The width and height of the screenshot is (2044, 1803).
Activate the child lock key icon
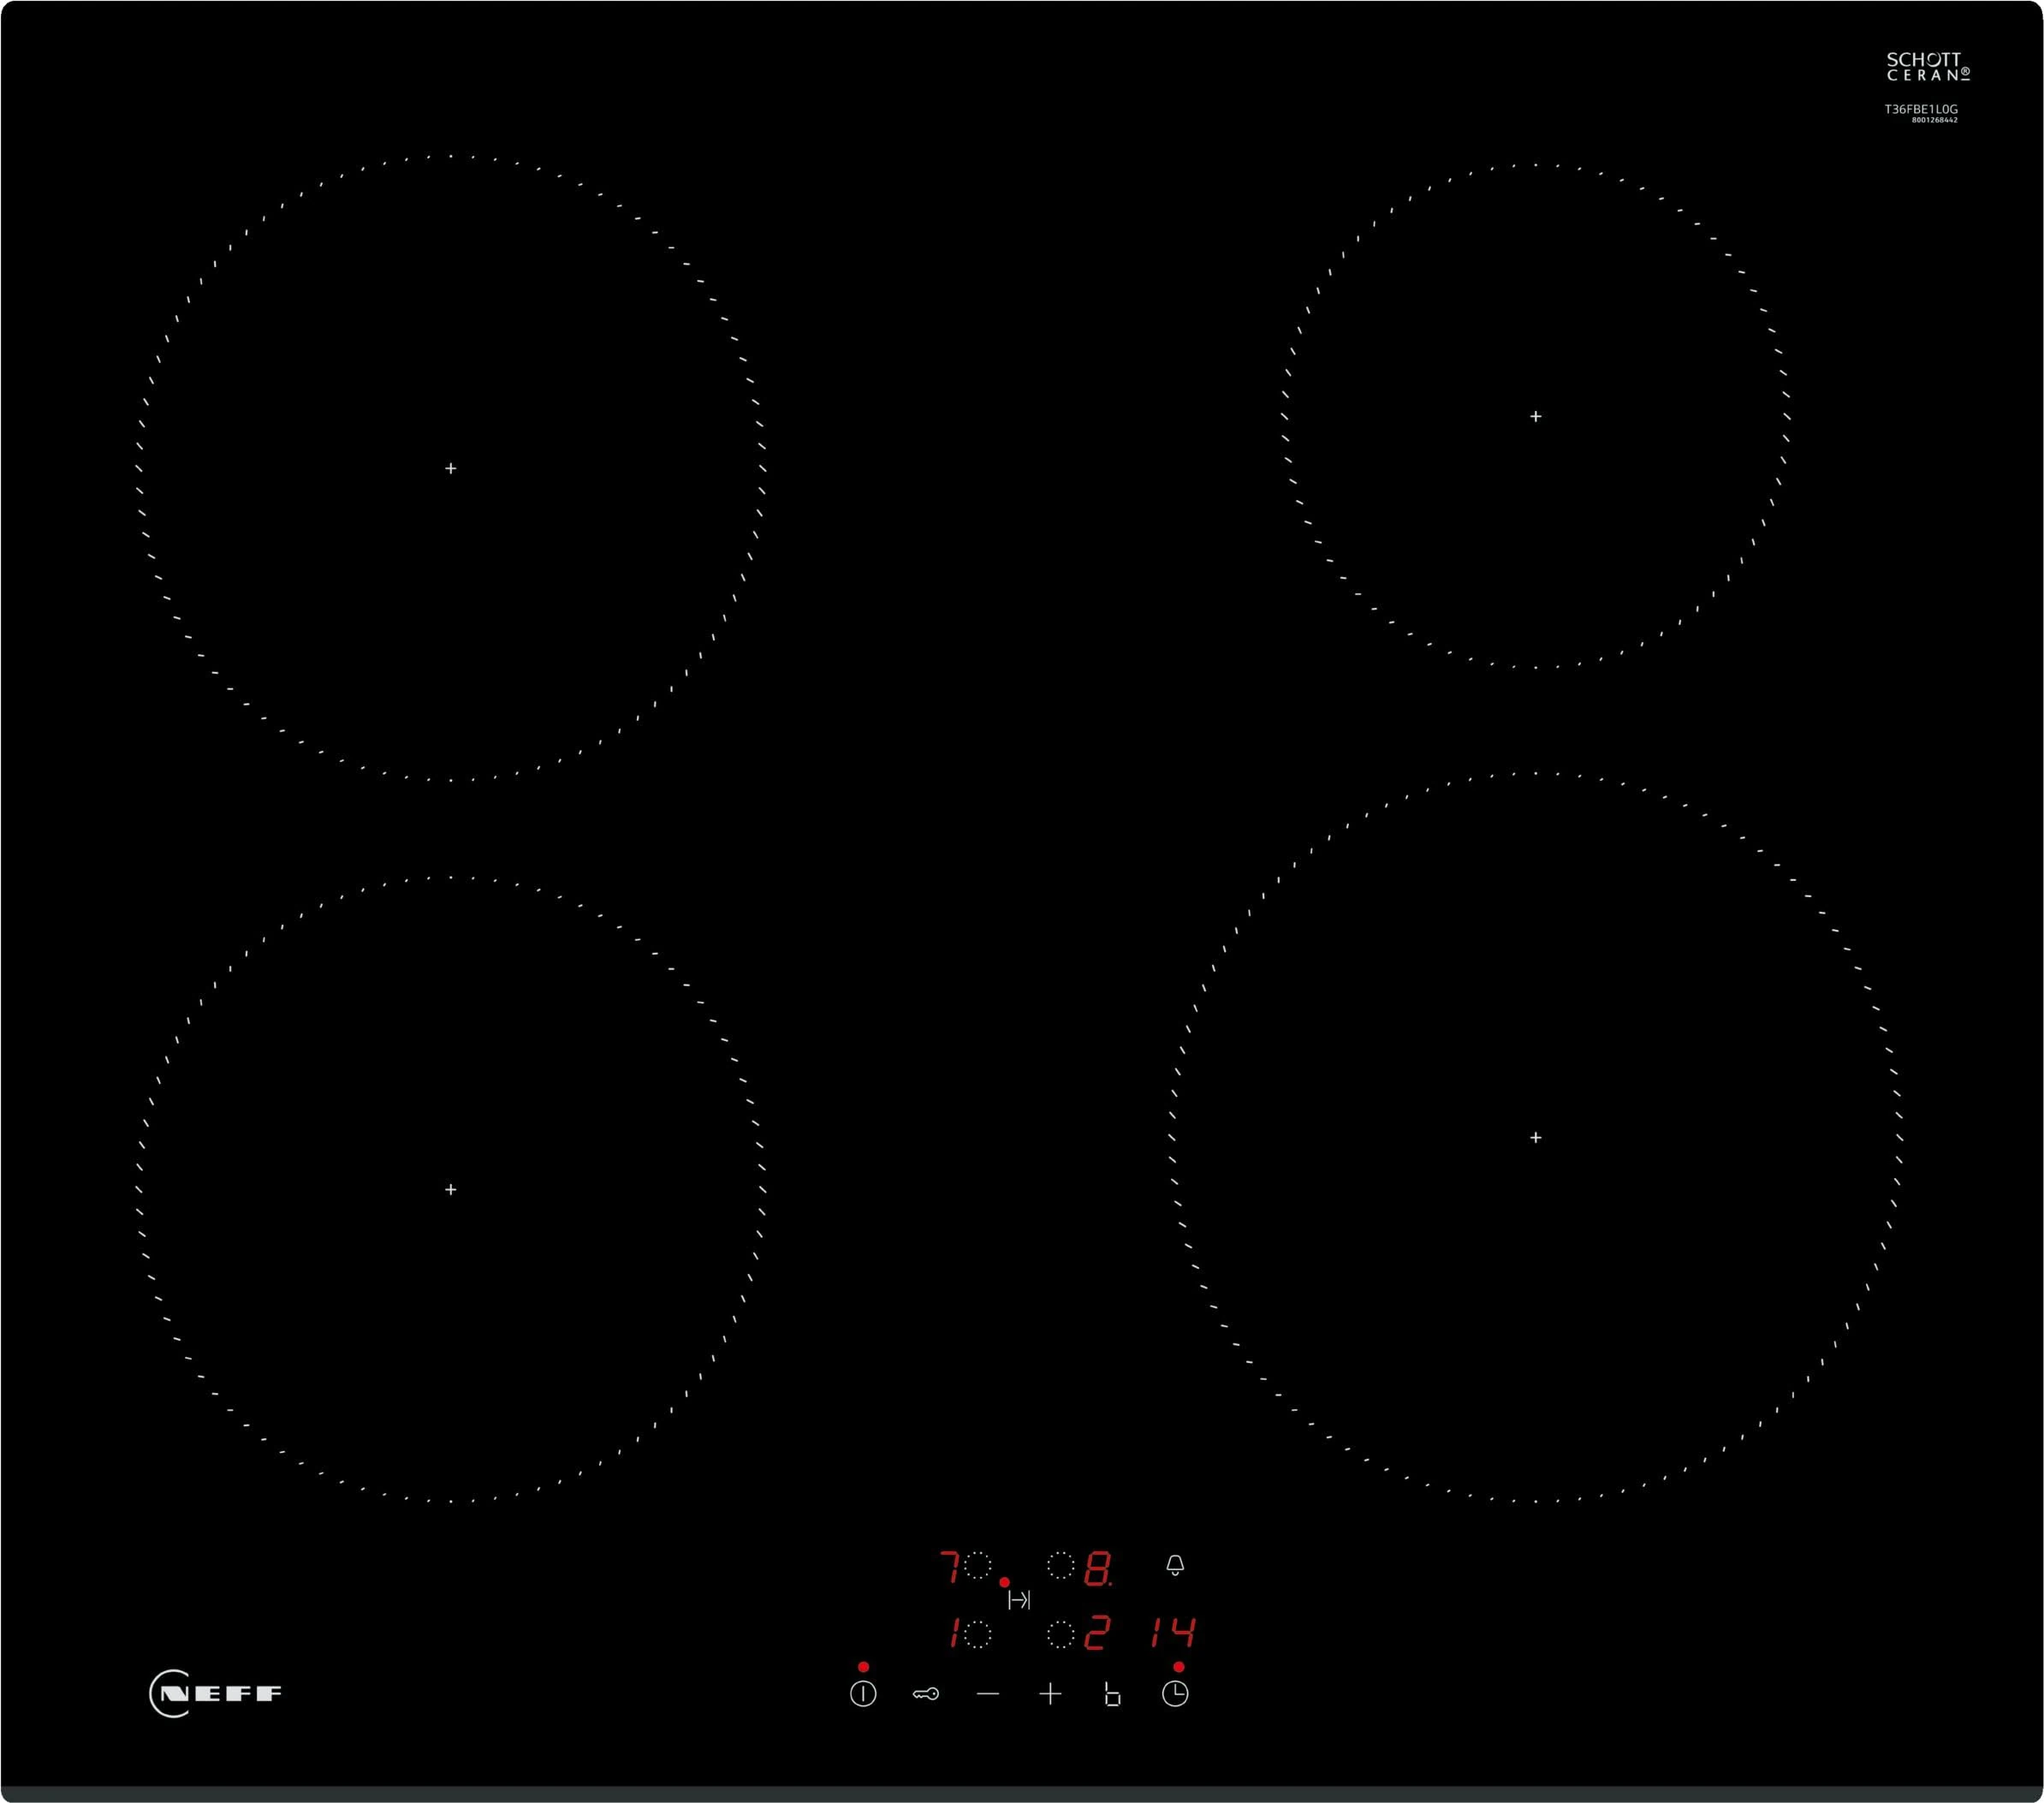(925, 1696)
